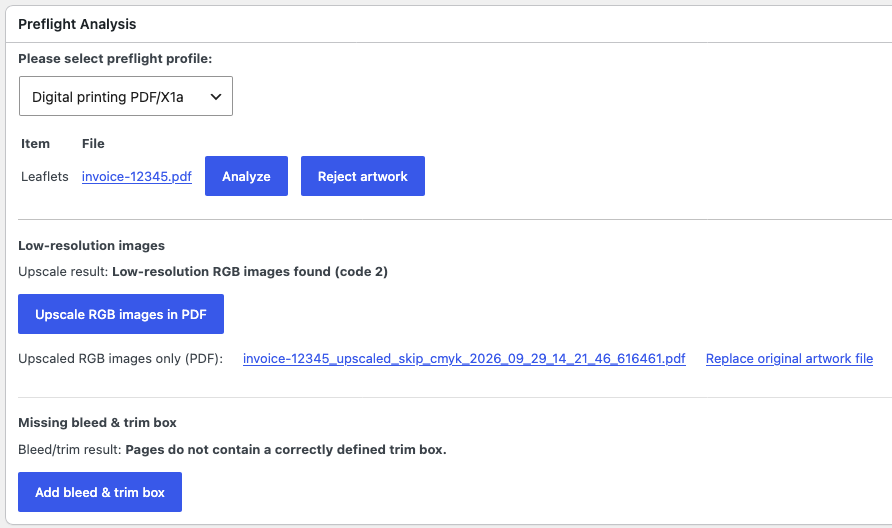Click 'Low-resolution RGB images found (code 2)' text
Viewport: 892px width, 528px height.
(250, 271)
